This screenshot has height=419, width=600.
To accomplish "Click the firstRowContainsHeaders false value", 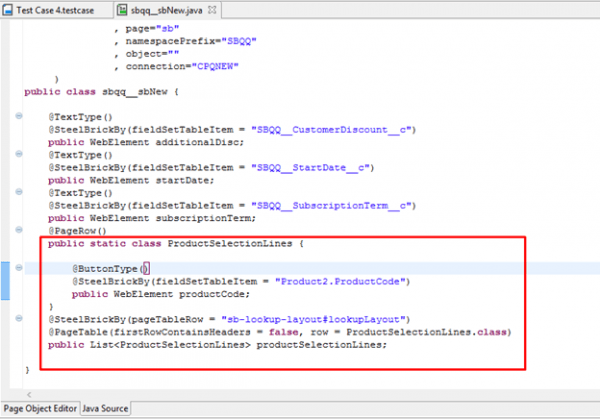I will (x=284, y=332).
